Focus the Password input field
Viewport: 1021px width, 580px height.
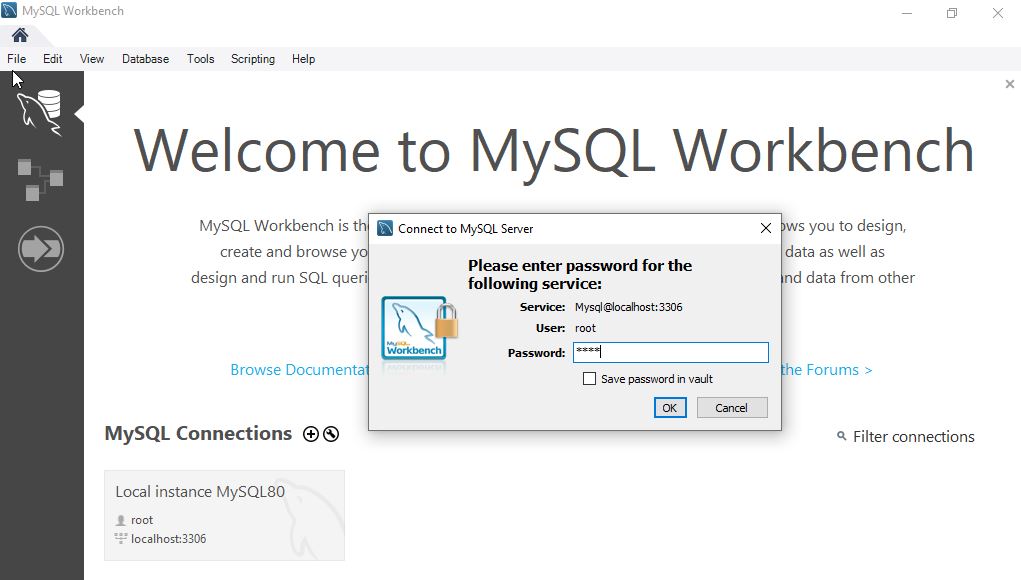pos(670,352)
